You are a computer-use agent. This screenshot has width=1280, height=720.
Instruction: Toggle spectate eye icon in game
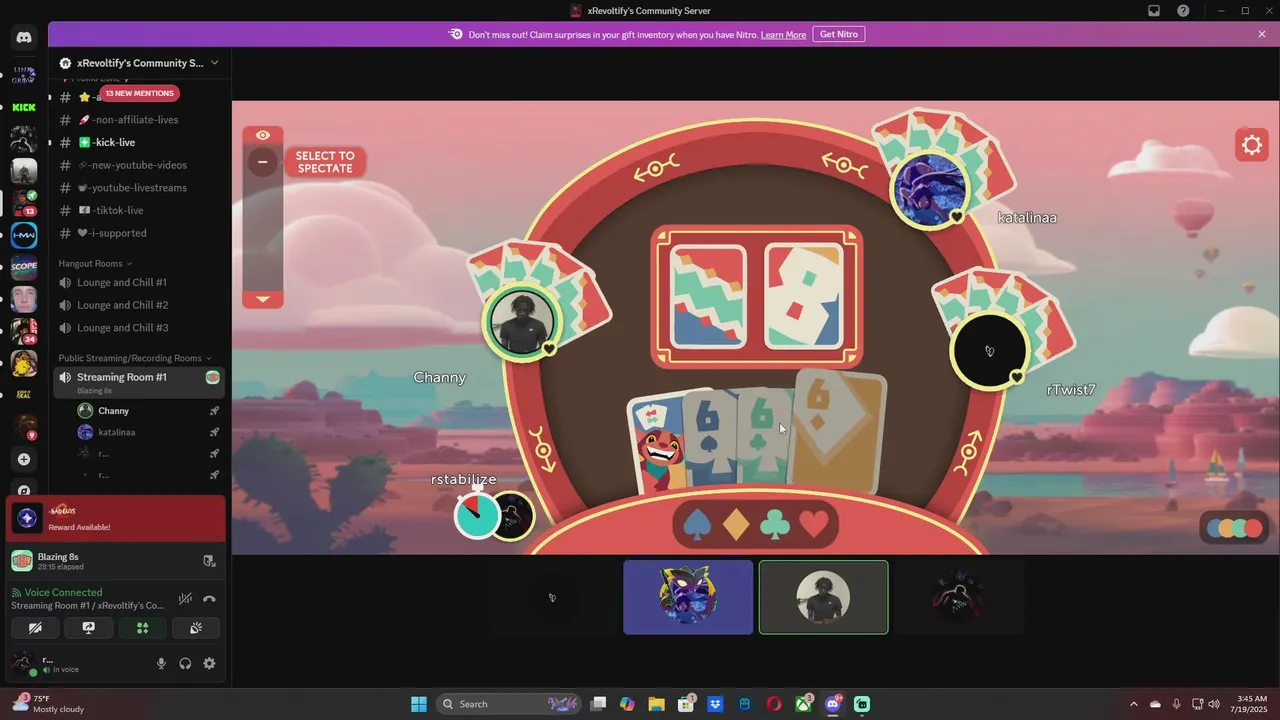click(263, 135)
